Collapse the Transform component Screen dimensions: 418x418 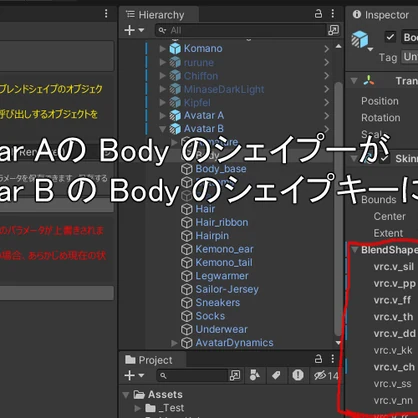(354, 81)
